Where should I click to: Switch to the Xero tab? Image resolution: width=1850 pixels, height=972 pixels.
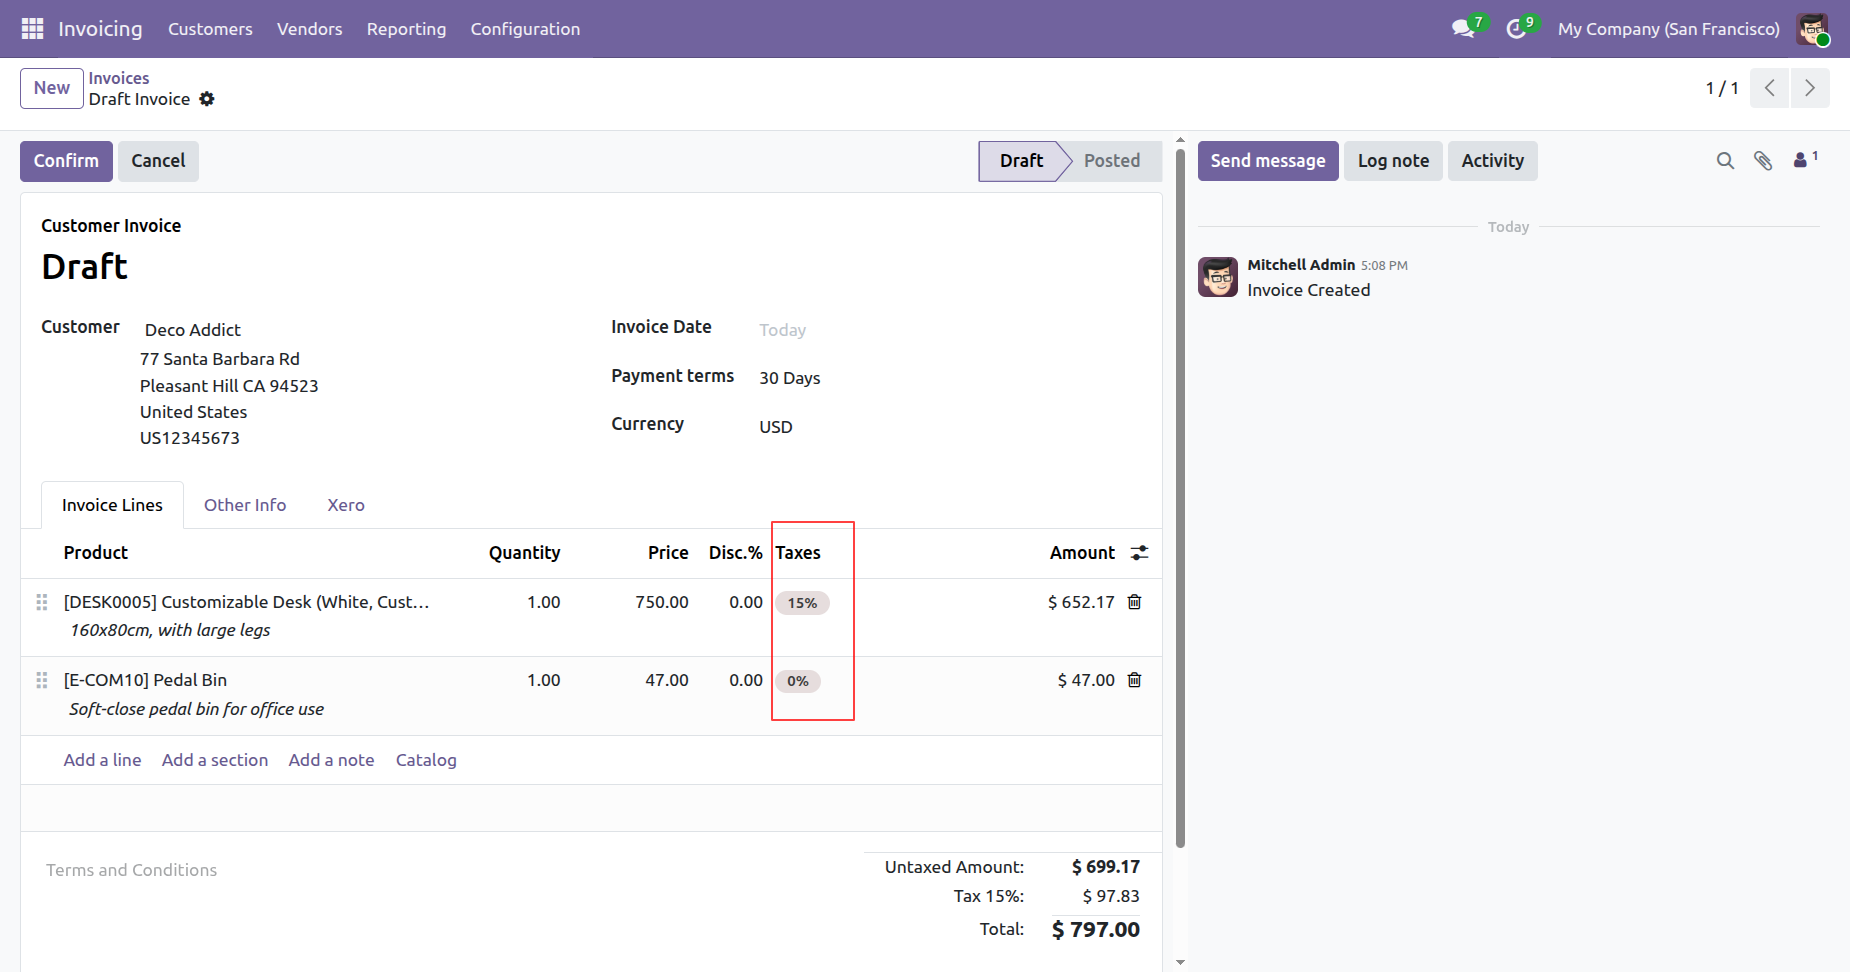click(346, 505)
